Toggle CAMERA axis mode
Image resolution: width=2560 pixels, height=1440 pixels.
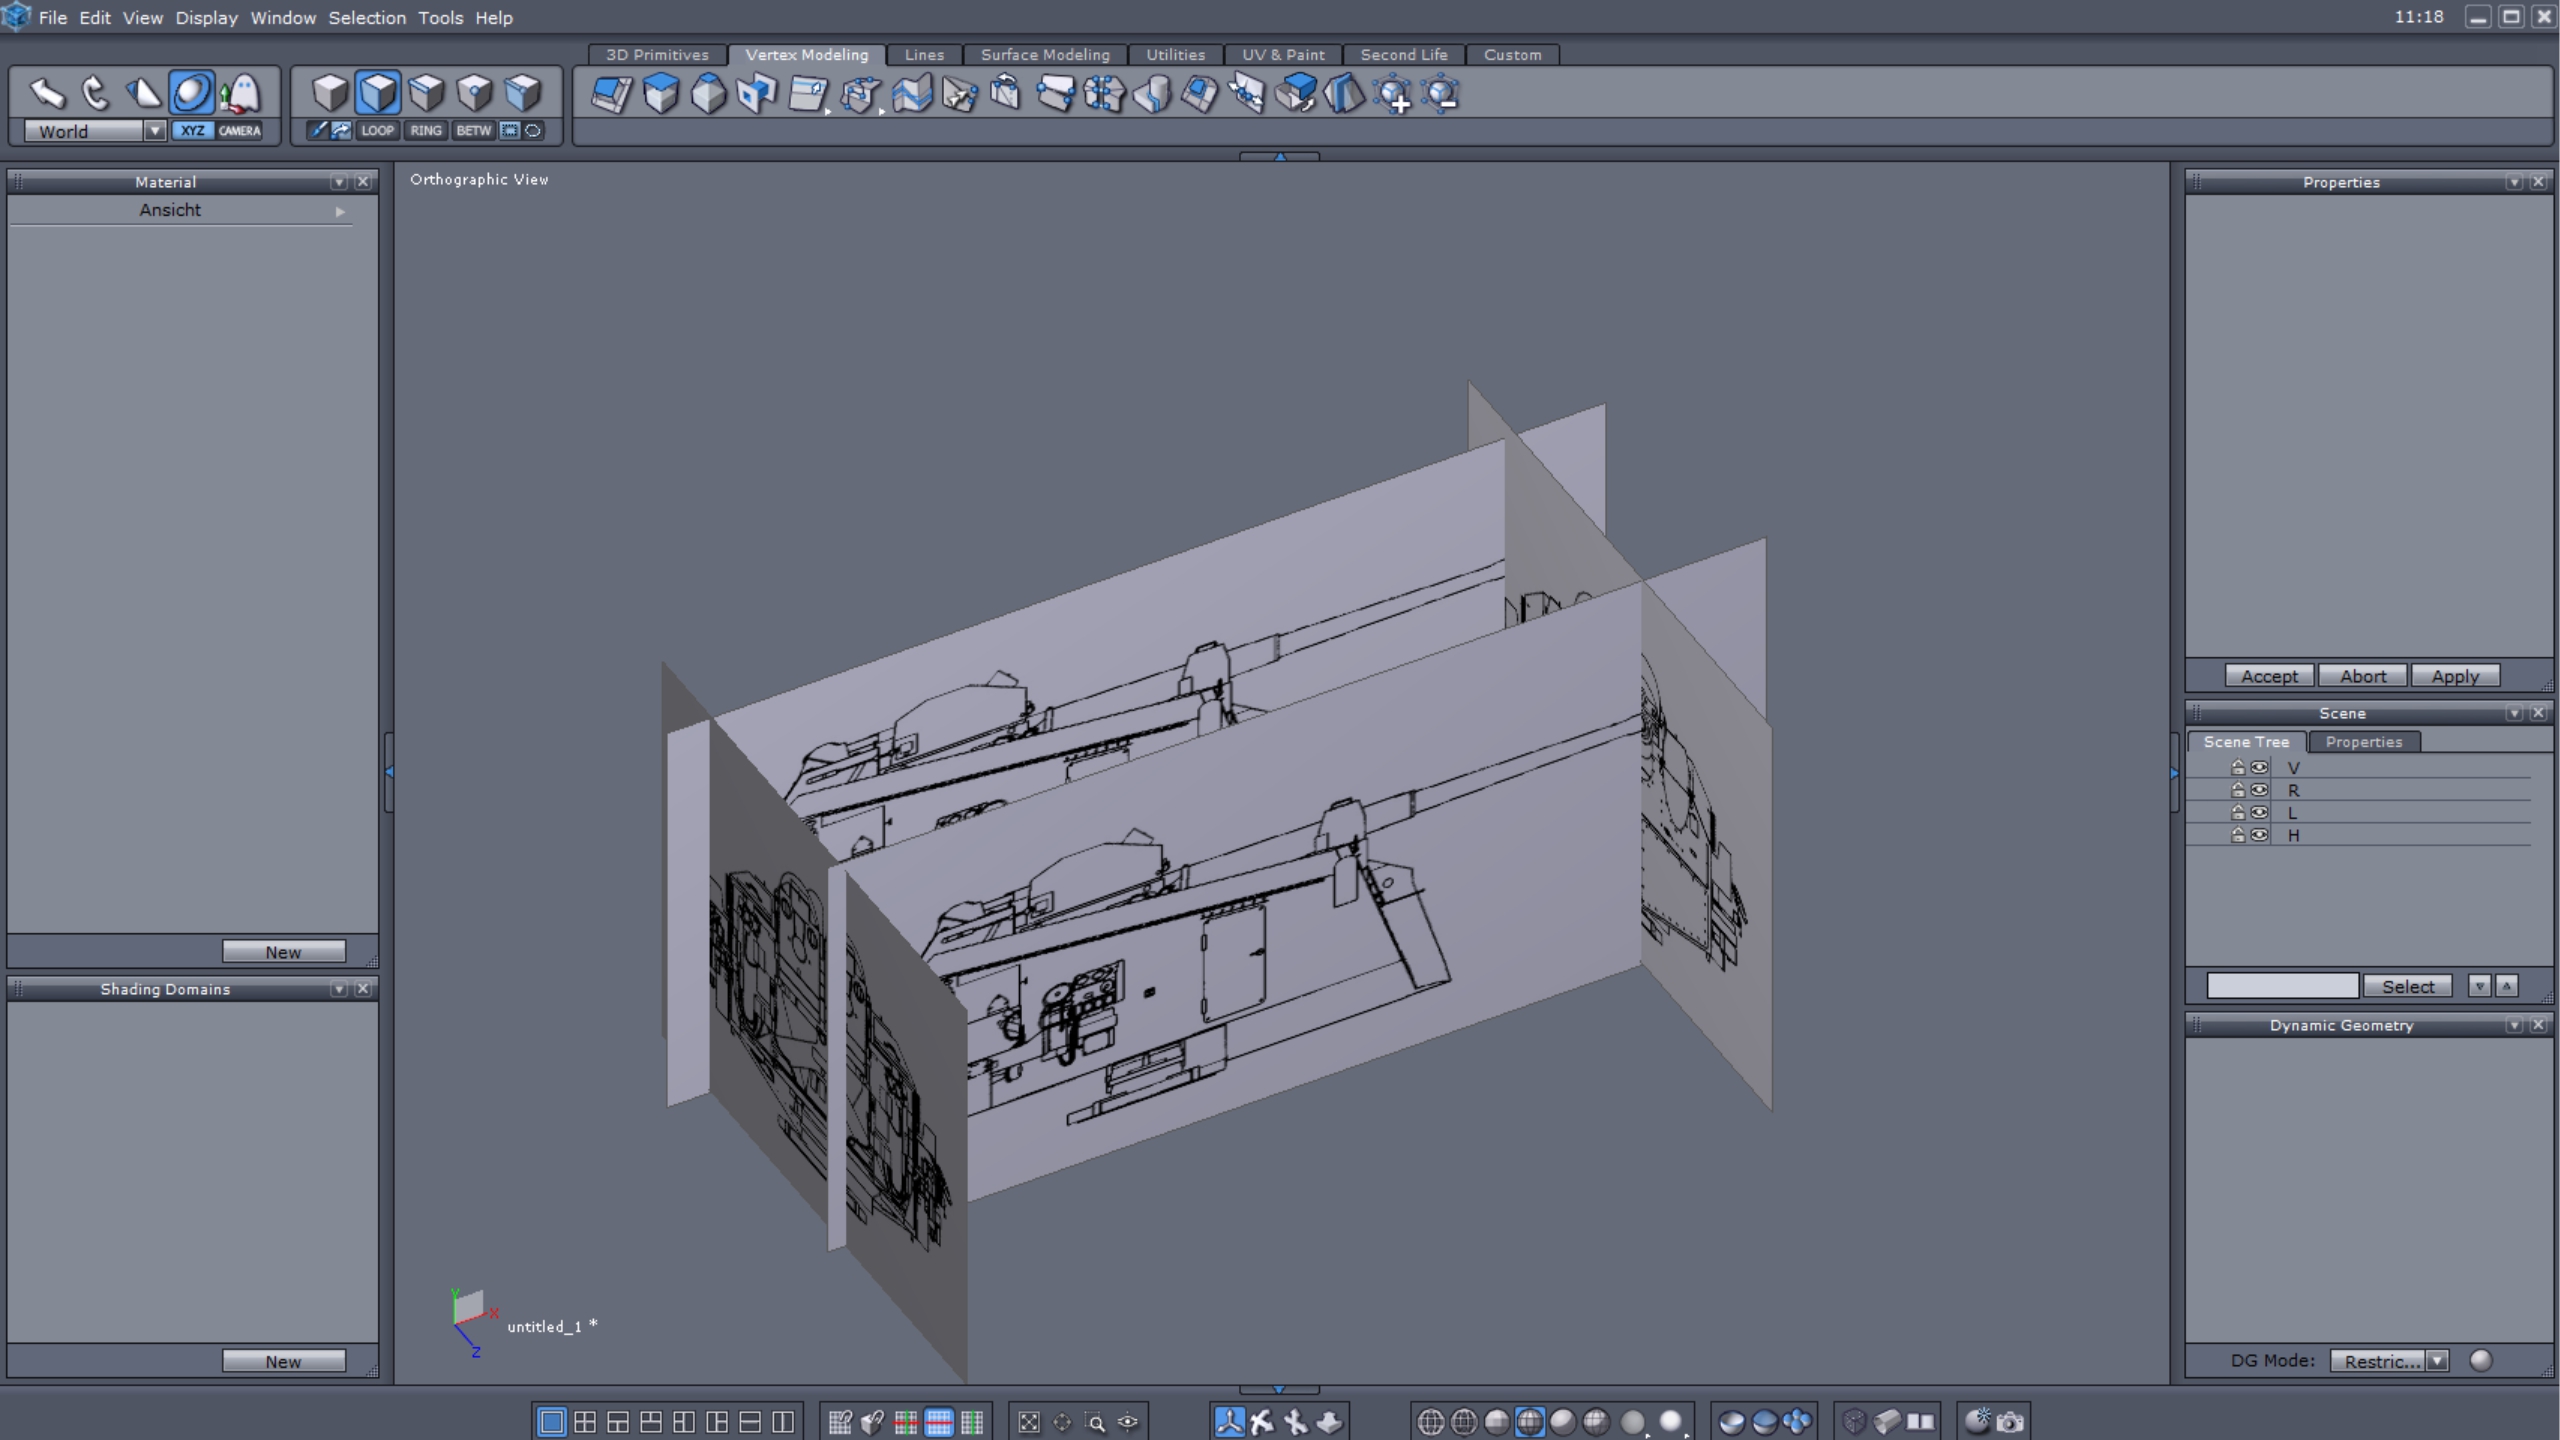tap(239, 130)
